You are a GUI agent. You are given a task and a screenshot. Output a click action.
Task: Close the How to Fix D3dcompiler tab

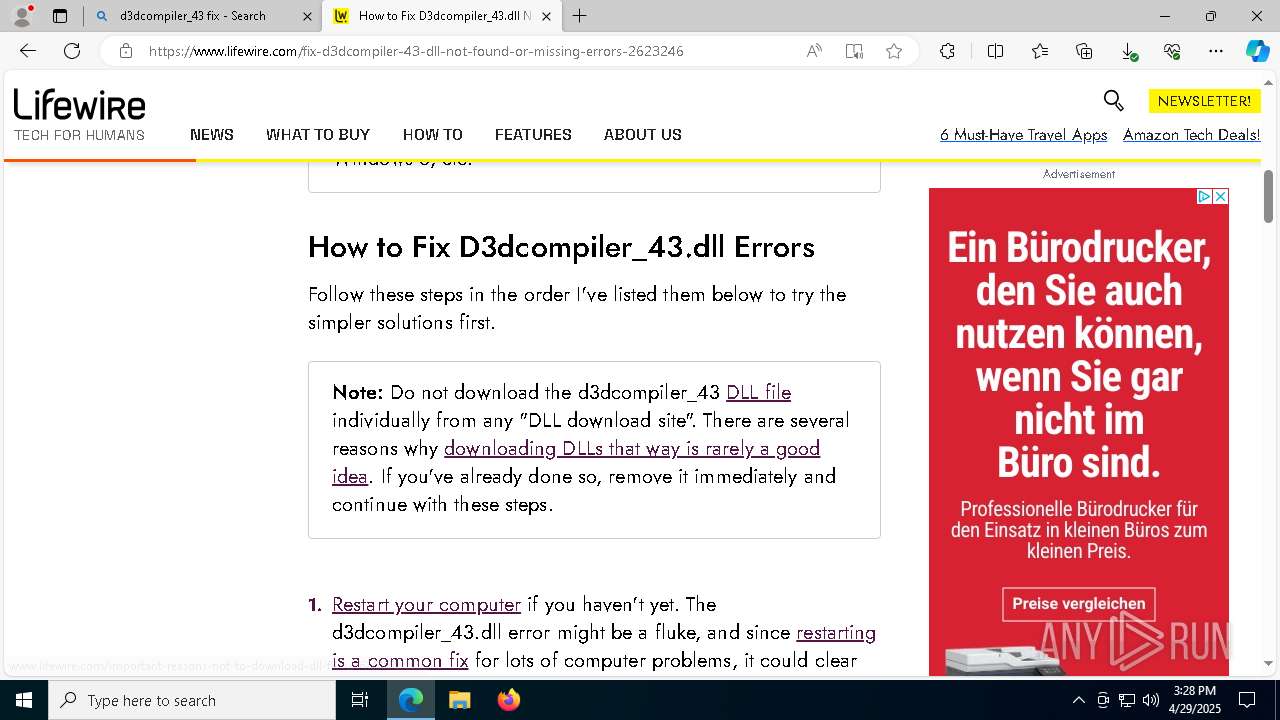pos(546,16)
